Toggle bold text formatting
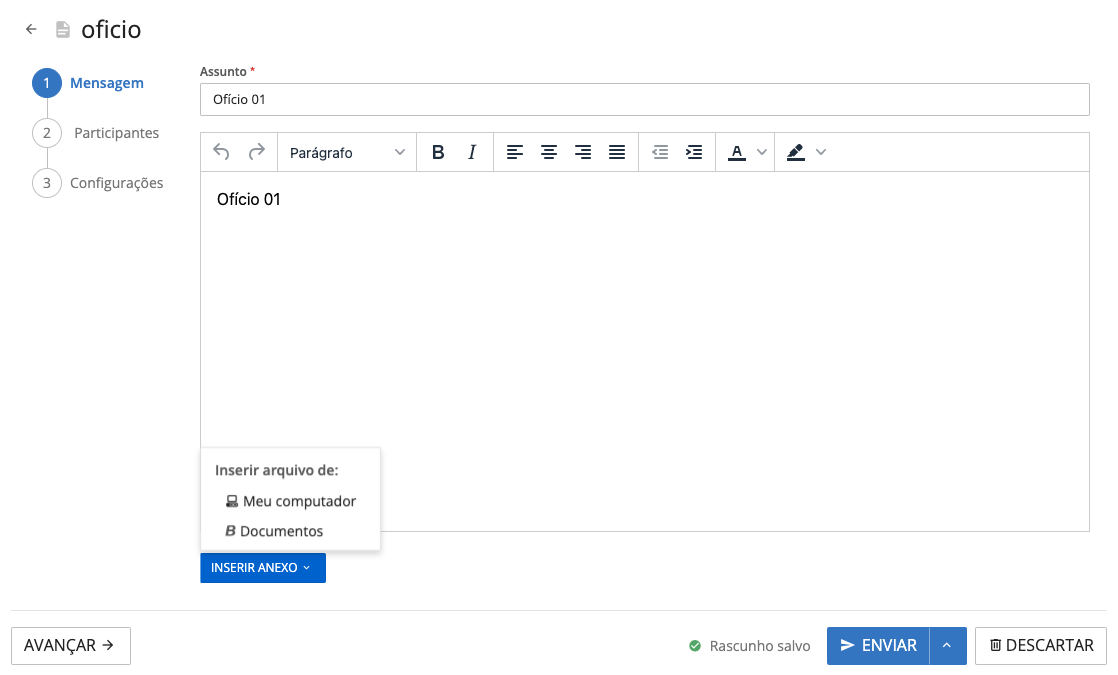This screenshot has width=1118, height=675. tap(437, 152)
